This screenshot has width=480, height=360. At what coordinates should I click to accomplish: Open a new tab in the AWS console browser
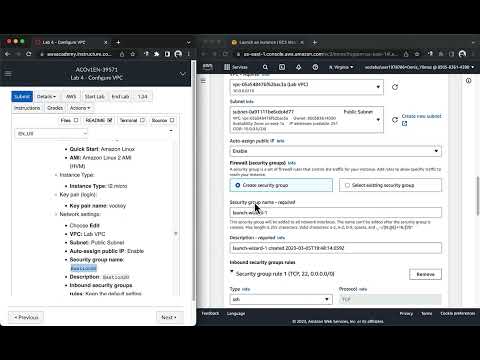click(315, 42)
